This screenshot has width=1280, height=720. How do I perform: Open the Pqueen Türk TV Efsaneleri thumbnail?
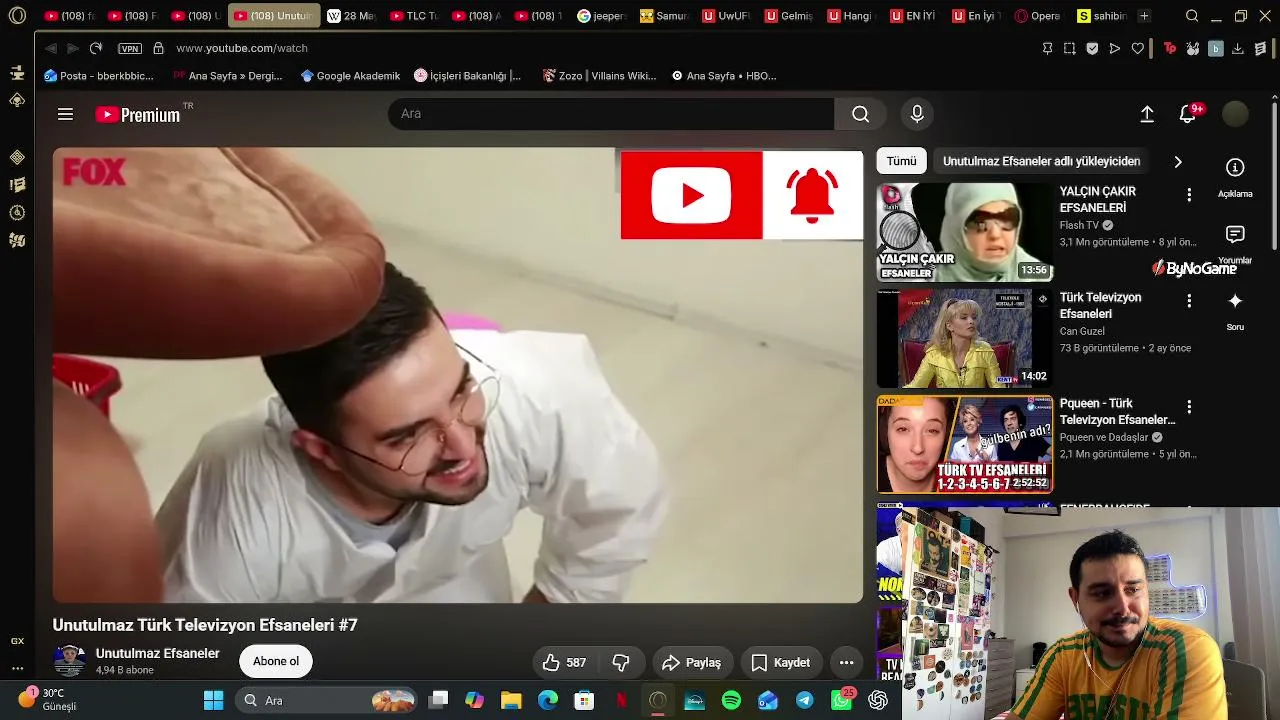click(x=964, y=444)
